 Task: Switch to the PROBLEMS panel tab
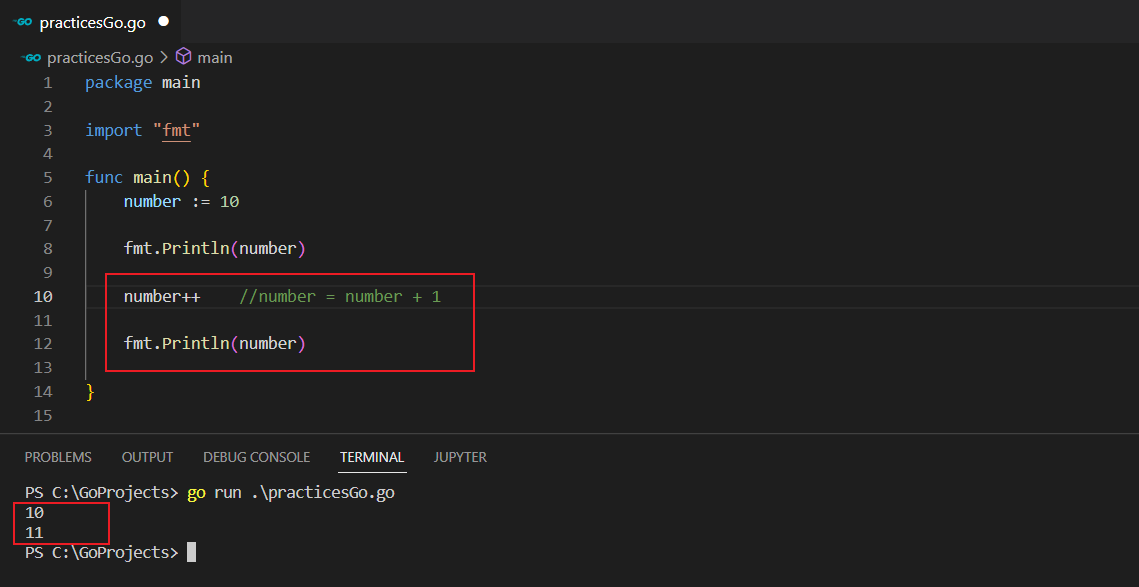[58, 457]
